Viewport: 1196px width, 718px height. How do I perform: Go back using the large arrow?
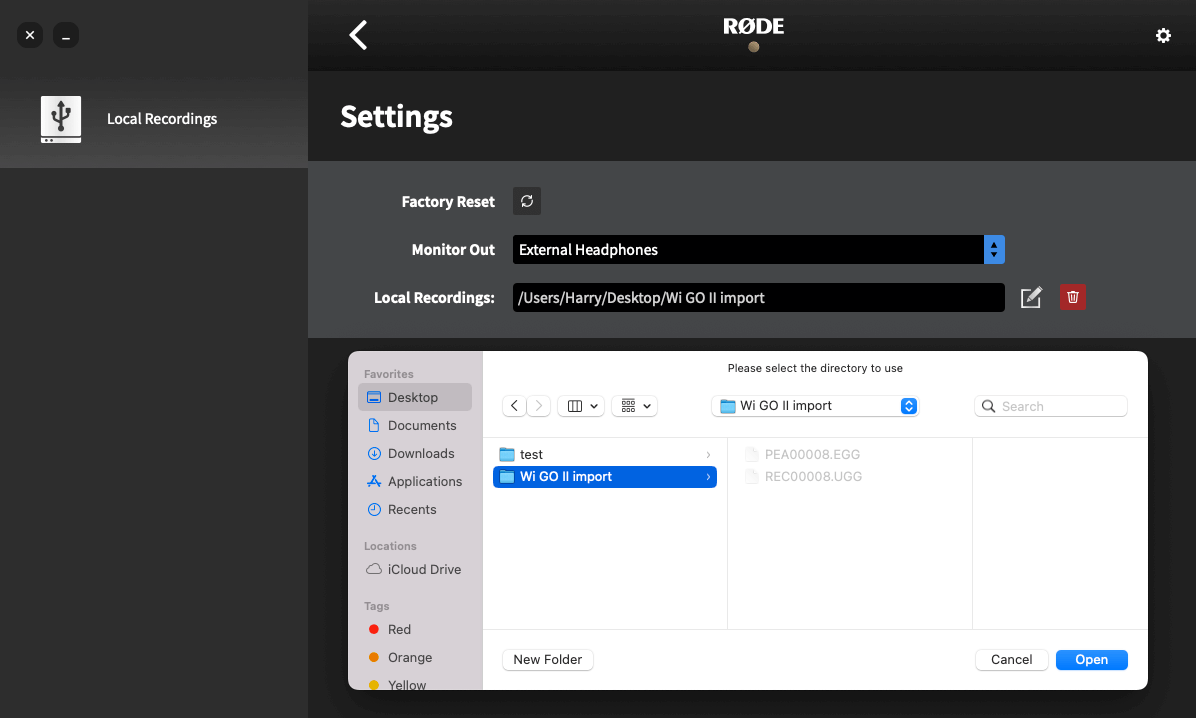358,35
